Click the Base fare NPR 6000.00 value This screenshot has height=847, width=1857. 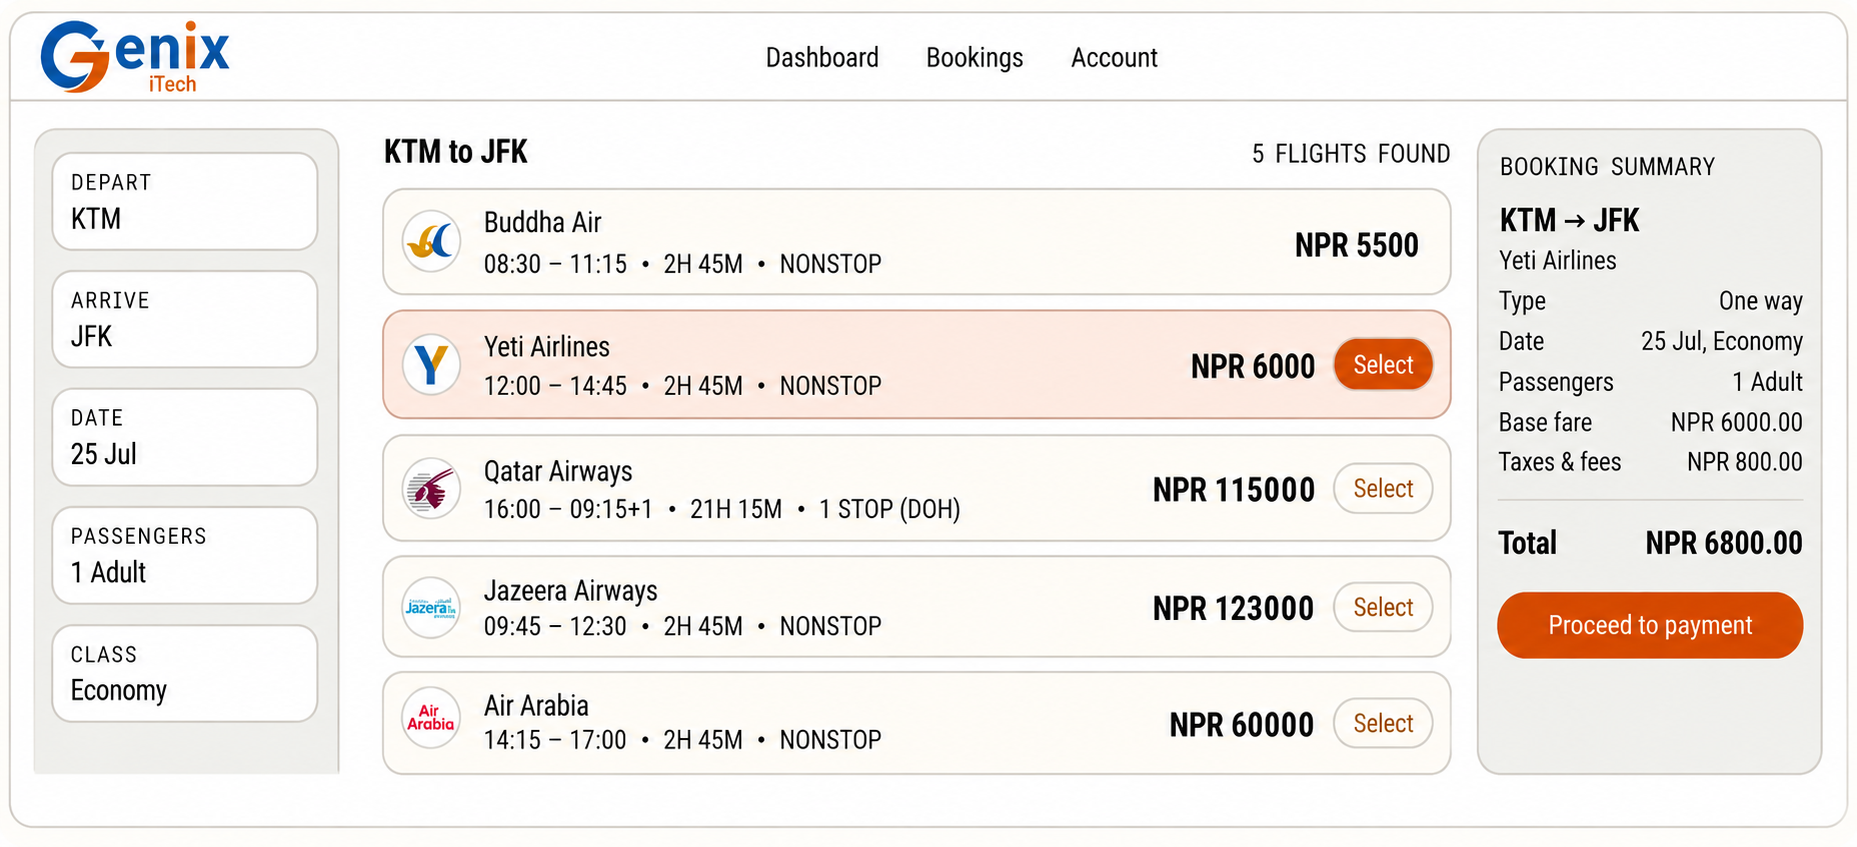1737,422
